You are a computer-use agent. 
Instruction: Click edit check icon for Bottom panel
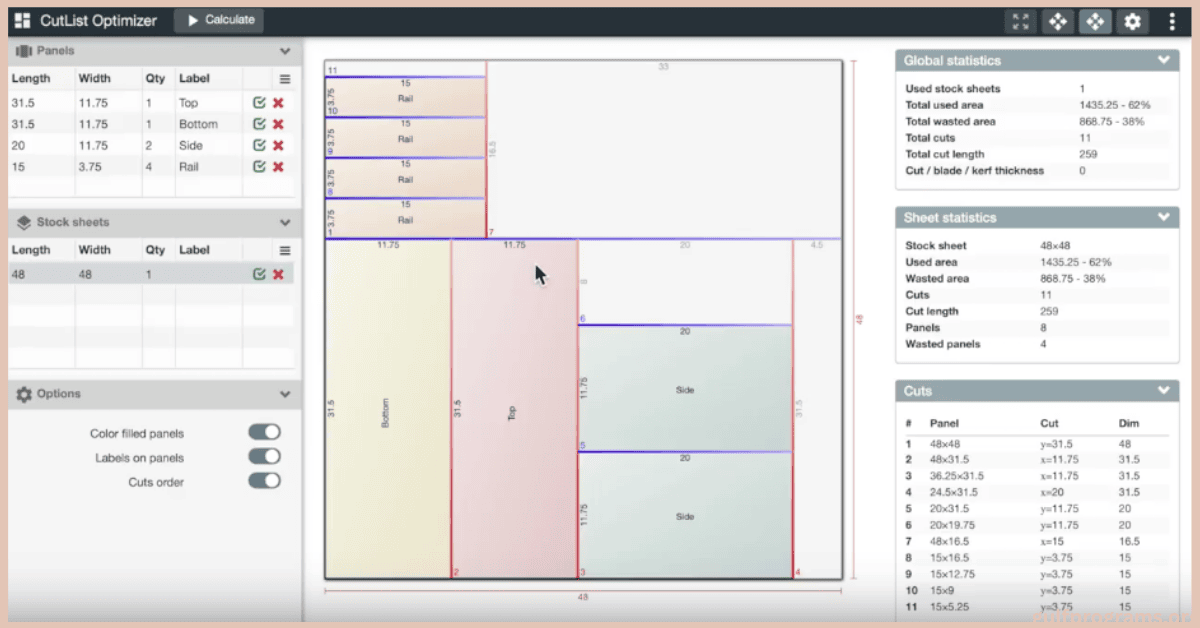tap(259, 124)
